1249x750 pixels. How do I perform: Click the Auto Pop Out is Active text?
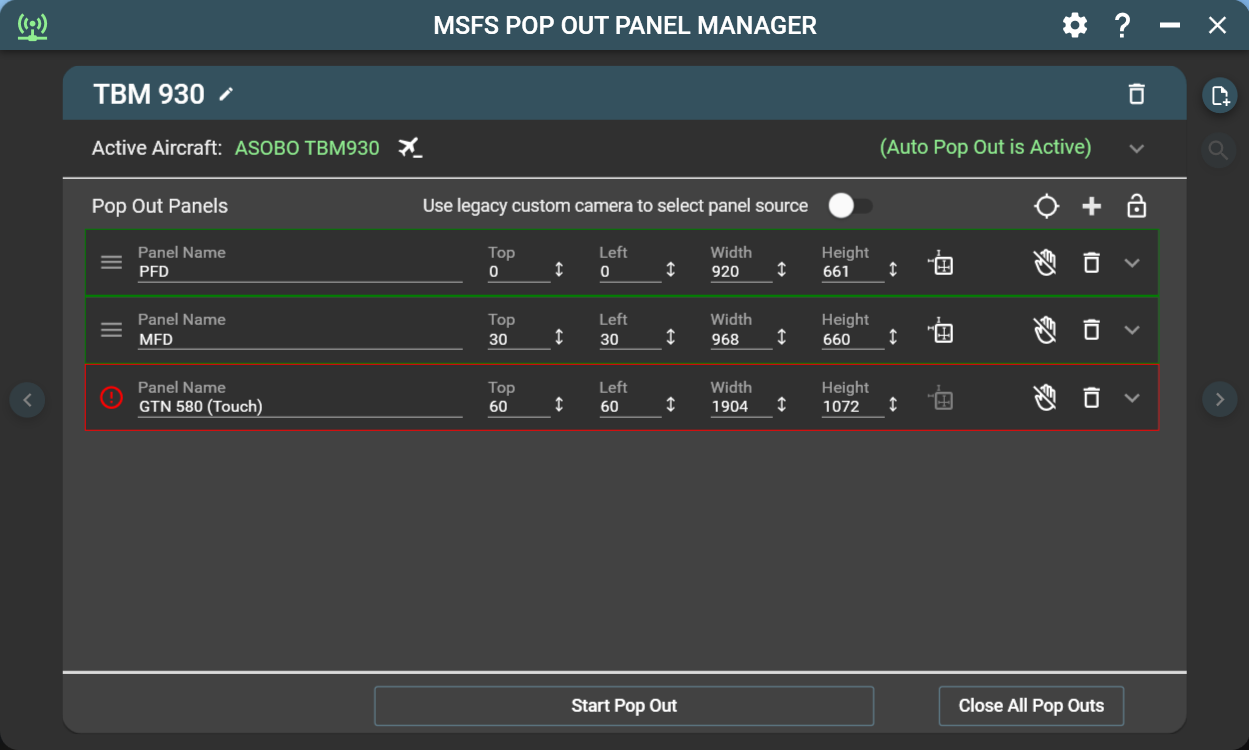(x=985, y=147)
